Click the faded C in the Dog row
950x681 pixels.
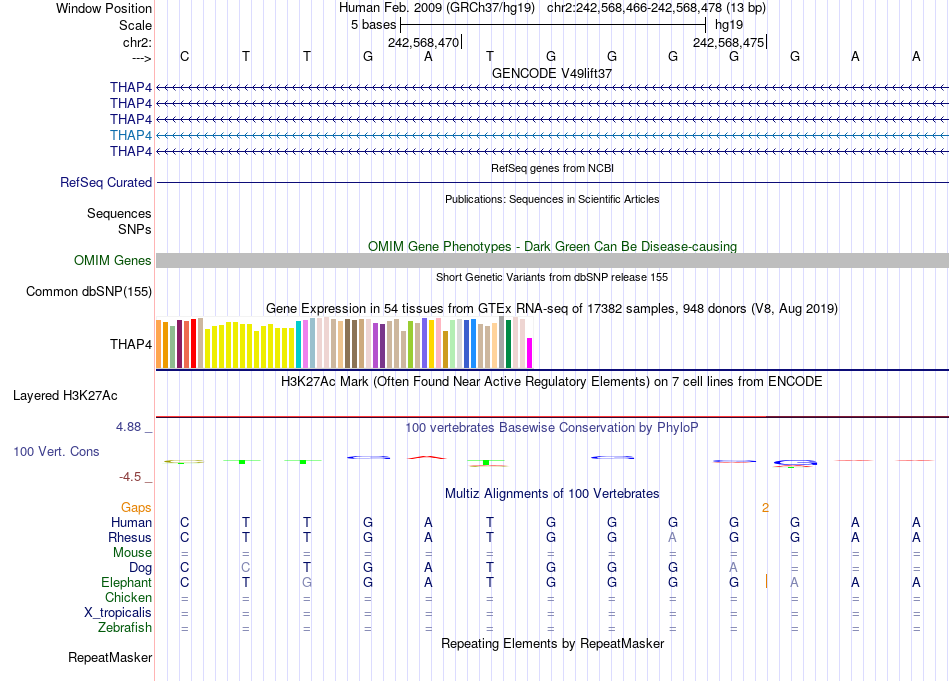245,568
